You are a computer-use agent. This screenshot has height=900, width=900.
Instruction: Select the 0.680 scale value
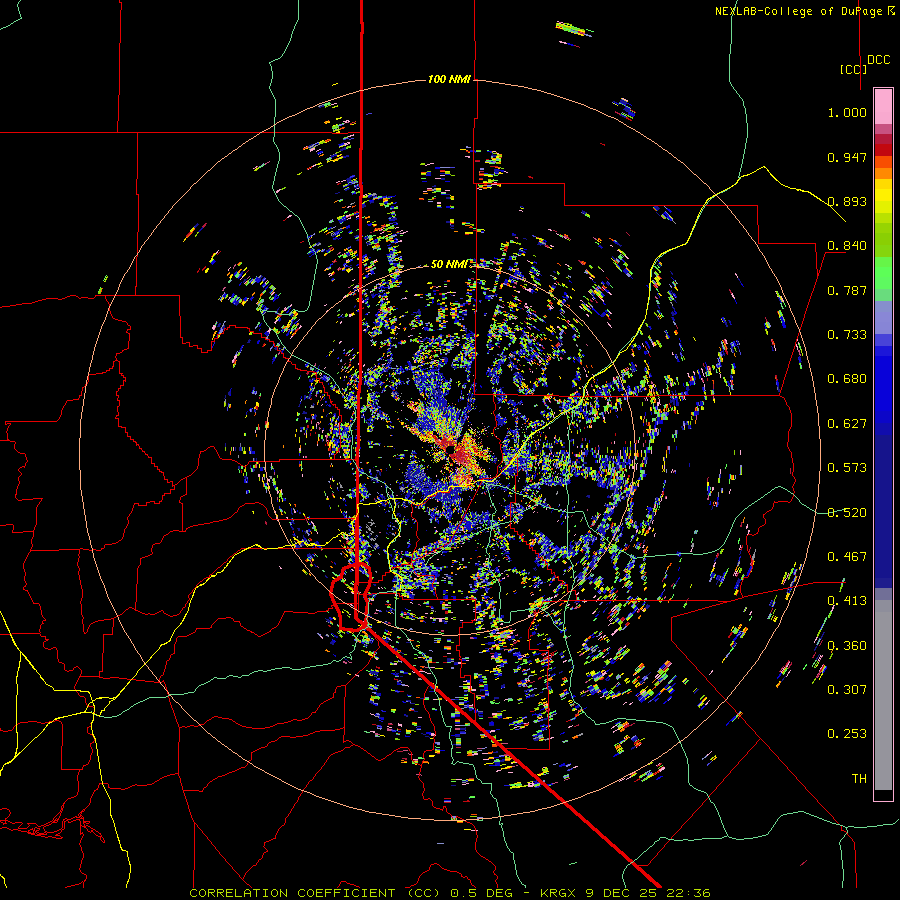tap(847, 379)
